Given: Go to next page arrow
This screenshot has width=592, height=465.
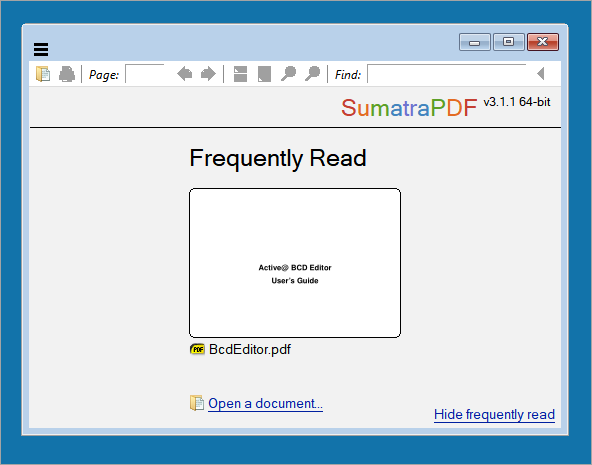Looking at the screenshot, I should [x=208, y=74].
